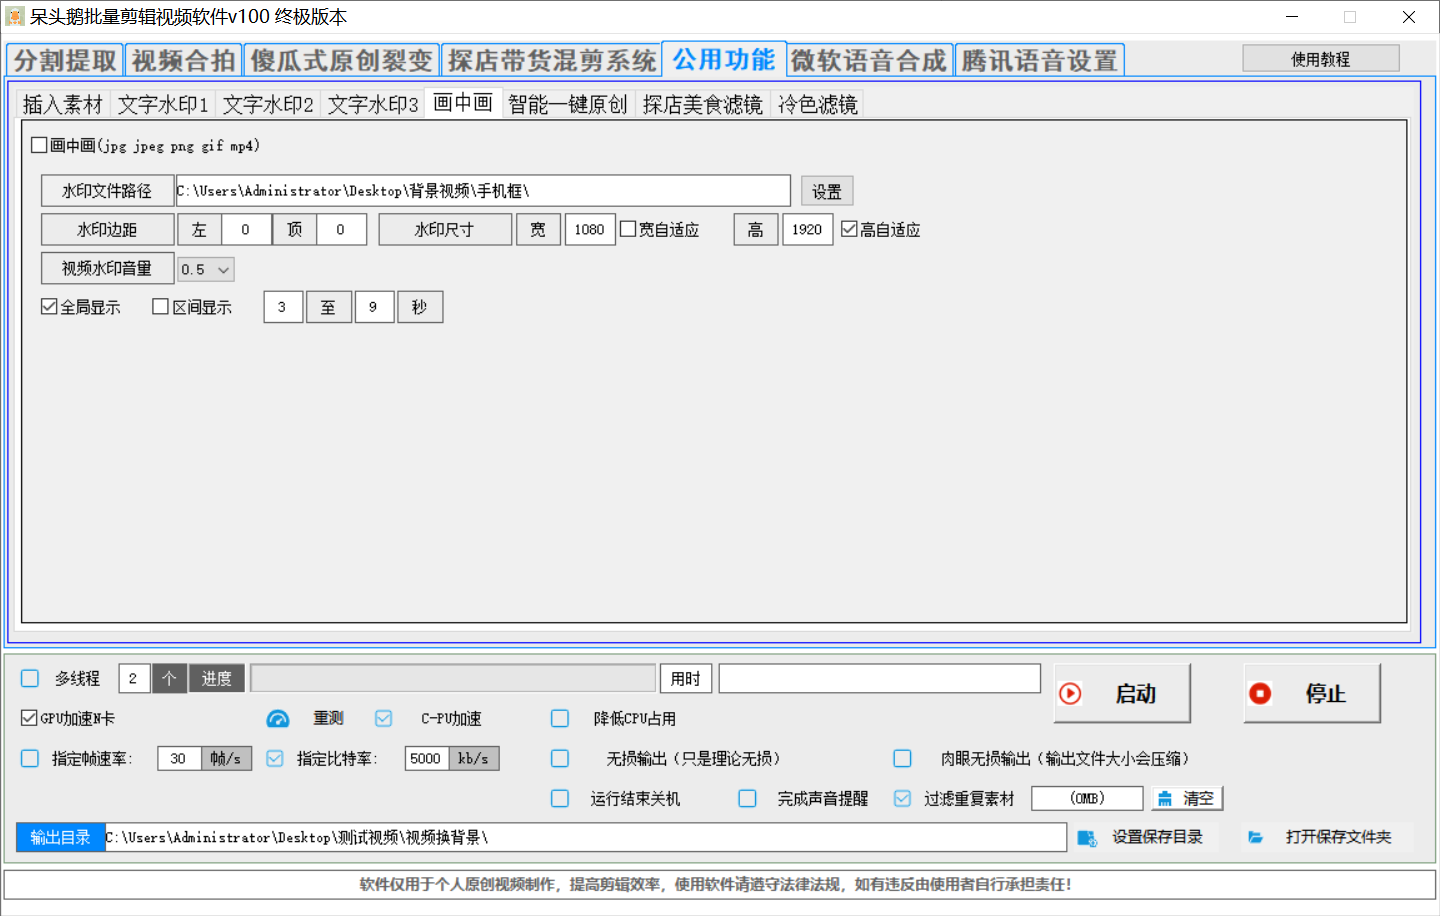Open the 微软语音合成 tab

point(869,60)
